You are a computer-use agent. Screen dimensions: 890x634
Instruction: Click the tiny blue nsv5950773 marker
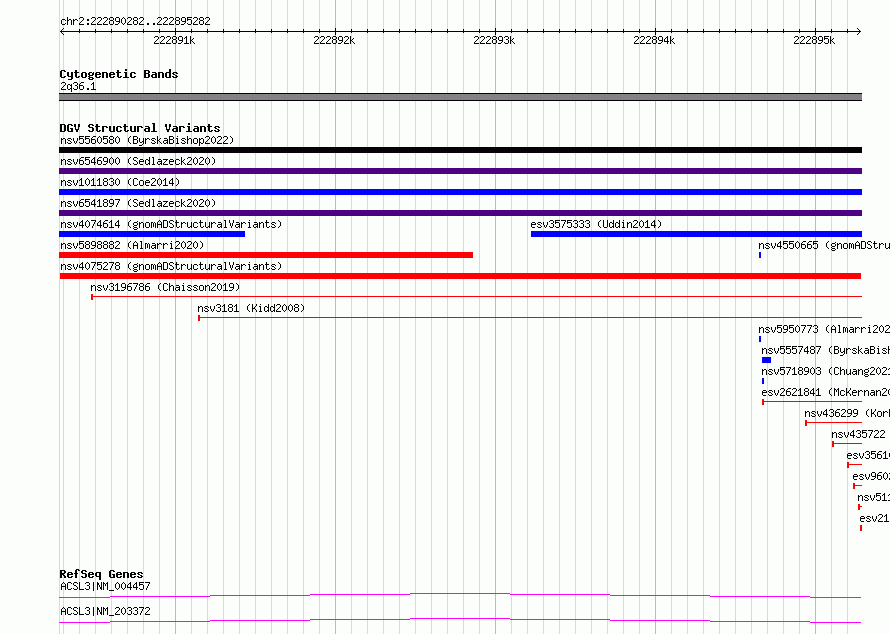(x=760, y=339)
